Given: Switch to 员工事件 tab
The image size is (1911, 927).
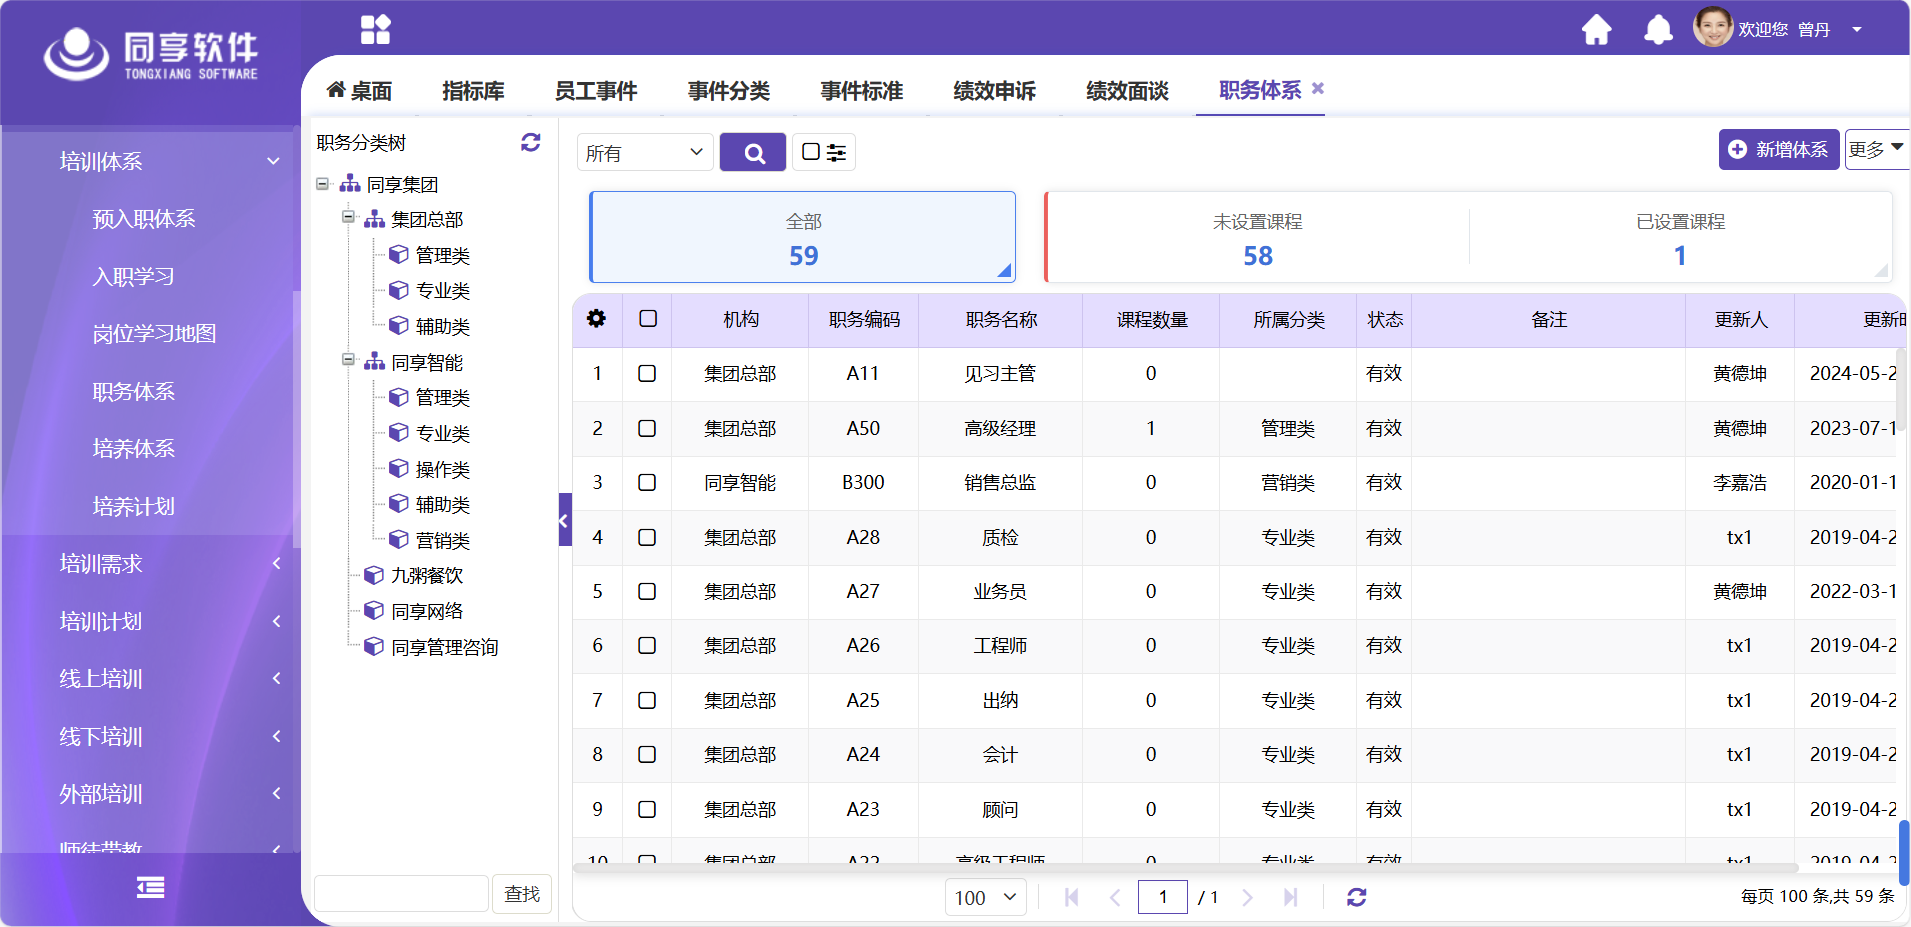Looking at the screenshot, I should point(596,91).
